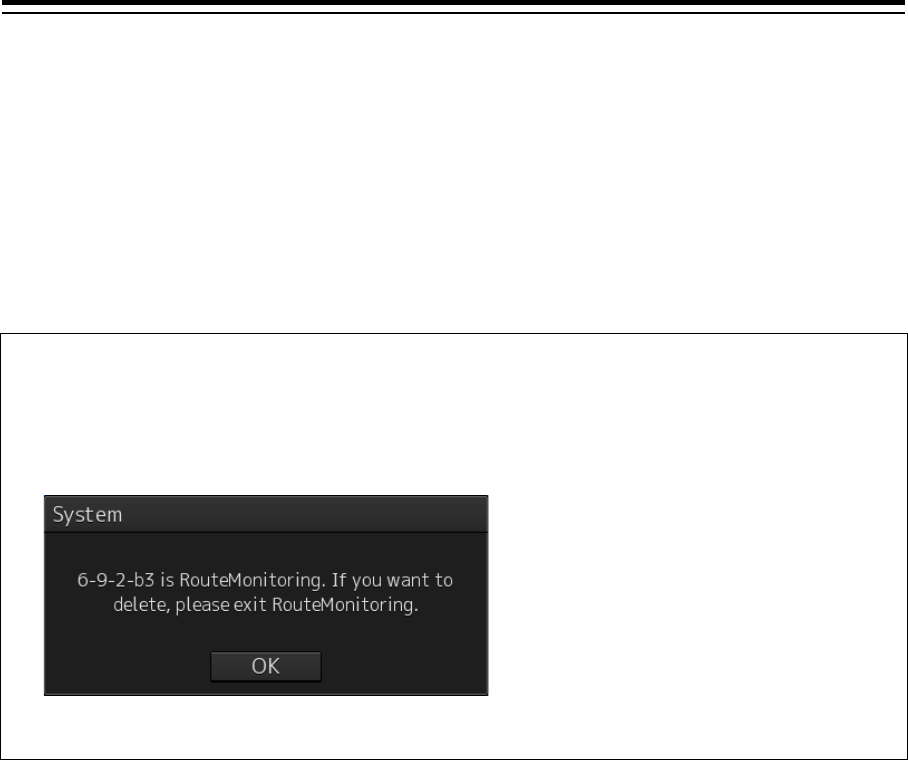The height and width of the screenshot is (760, 908).
Task: Click the thick horizontal rule at page top
Action: click(x=454, y=3)
